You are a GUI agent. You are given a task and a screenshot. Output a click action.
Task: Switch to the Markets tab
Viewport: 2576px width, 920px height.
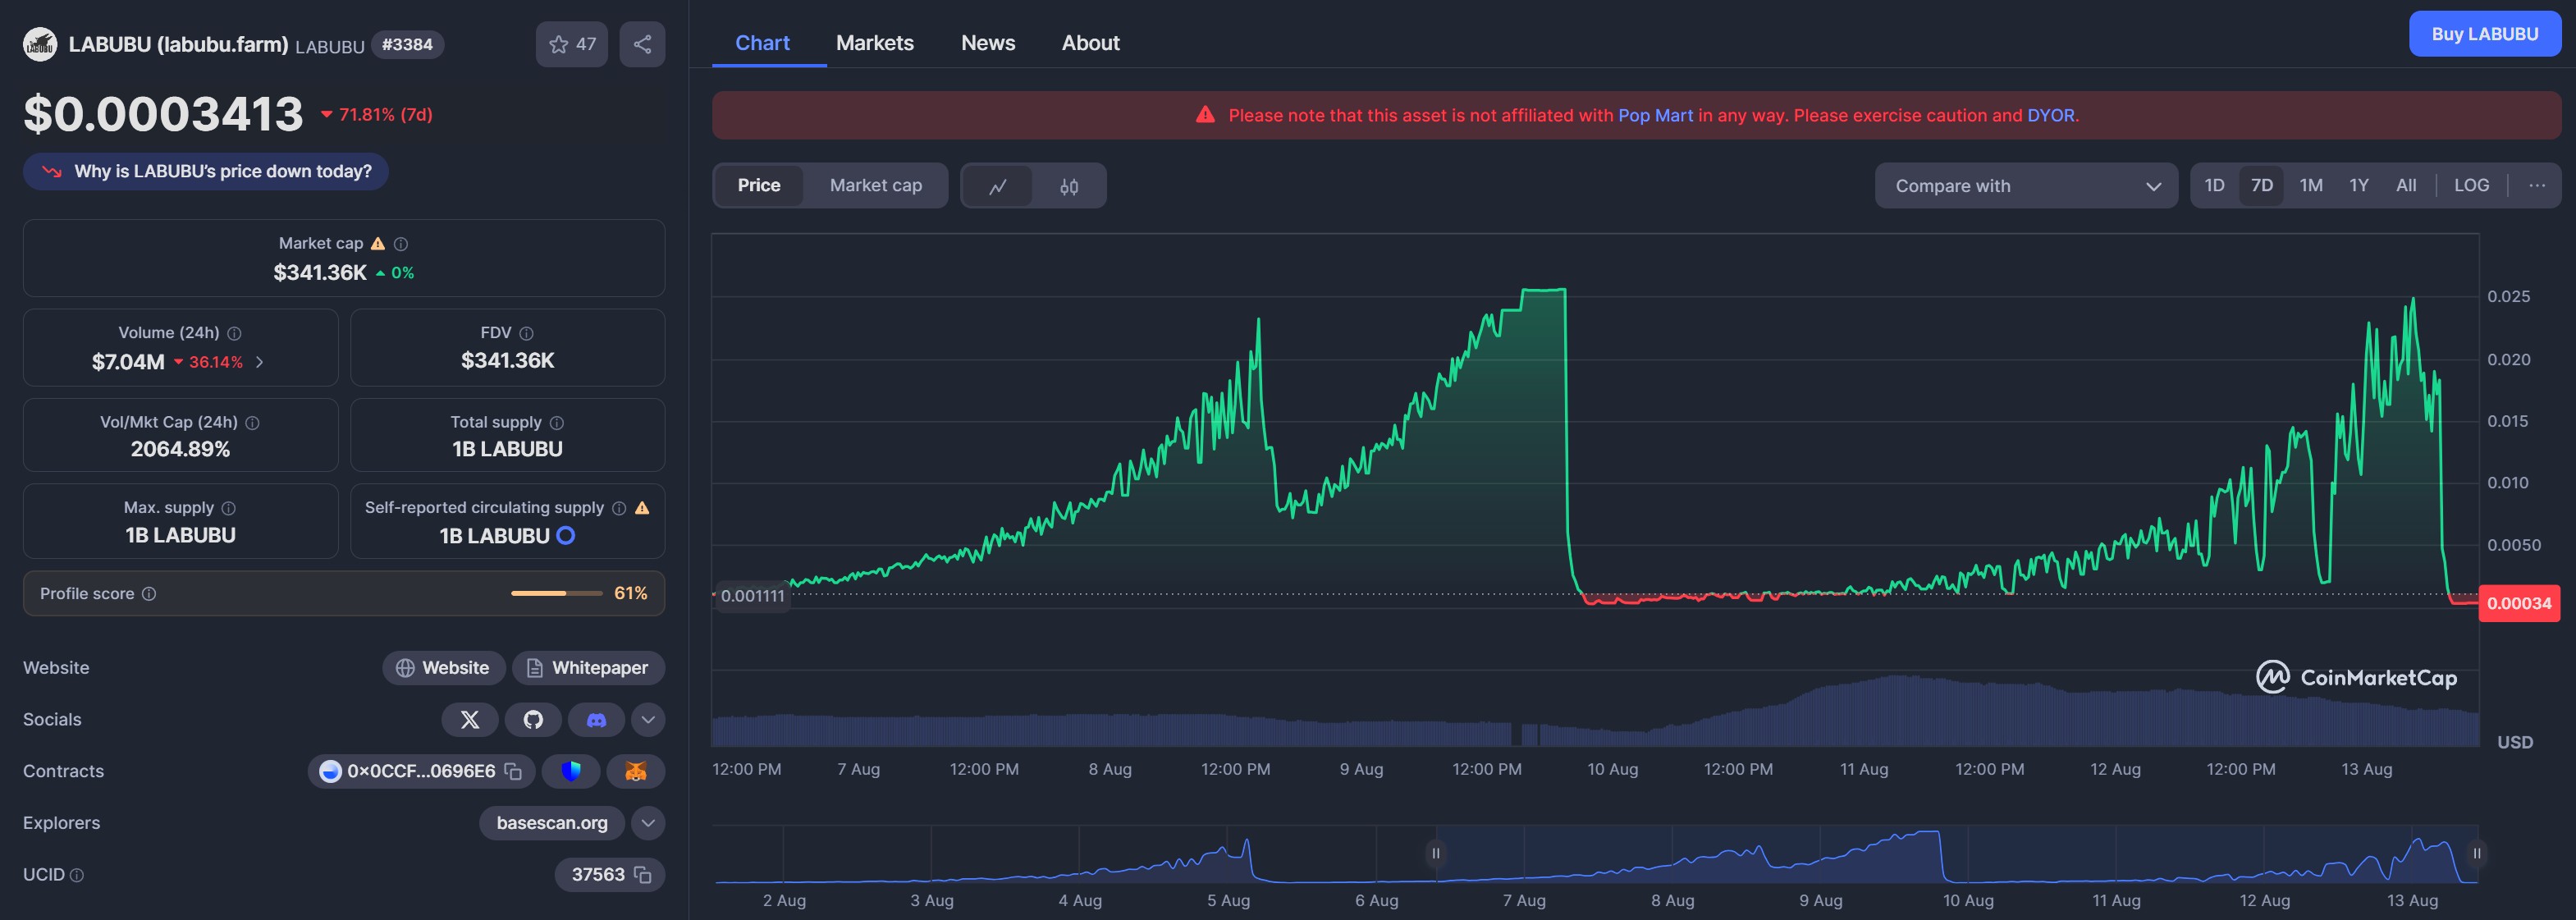(874, 43)
